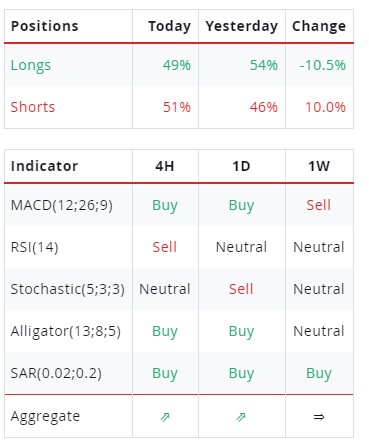Screen dimensions: 369x445
Task: Click the Shorts row label
Action: point(33,107)
